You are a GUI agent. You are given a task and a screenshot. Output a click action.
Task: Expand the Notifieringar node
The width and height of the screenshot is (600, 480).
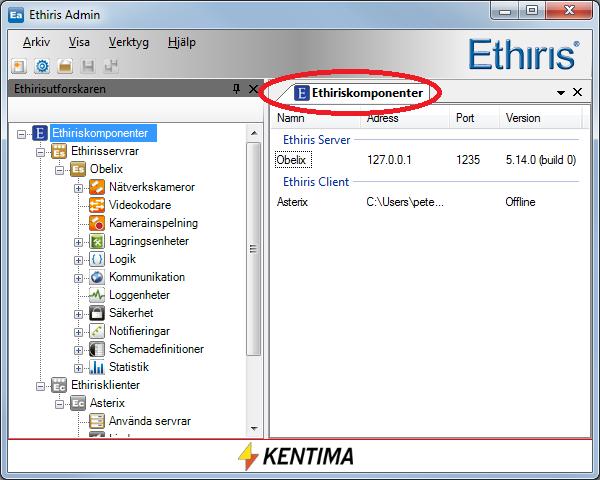pyautogui.click(x=78, y=332)
